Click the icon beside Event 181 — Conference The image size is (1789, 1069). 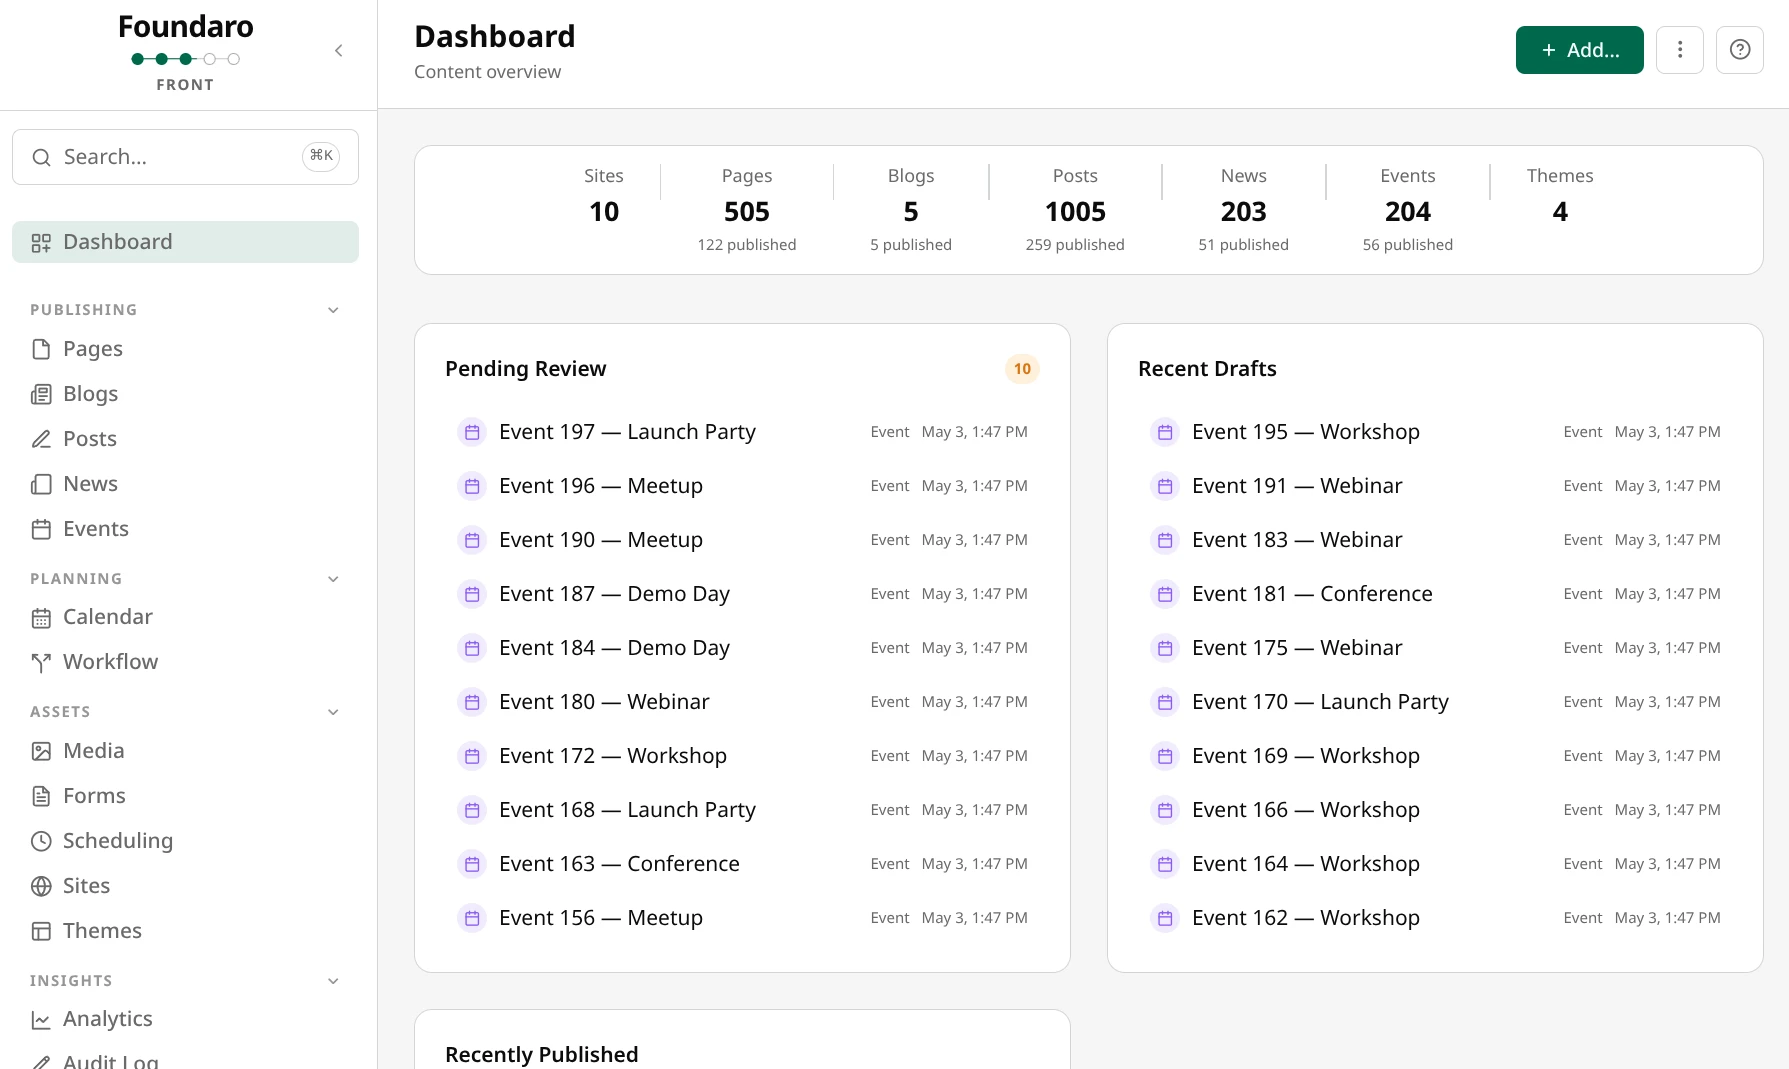point(1165,594)
